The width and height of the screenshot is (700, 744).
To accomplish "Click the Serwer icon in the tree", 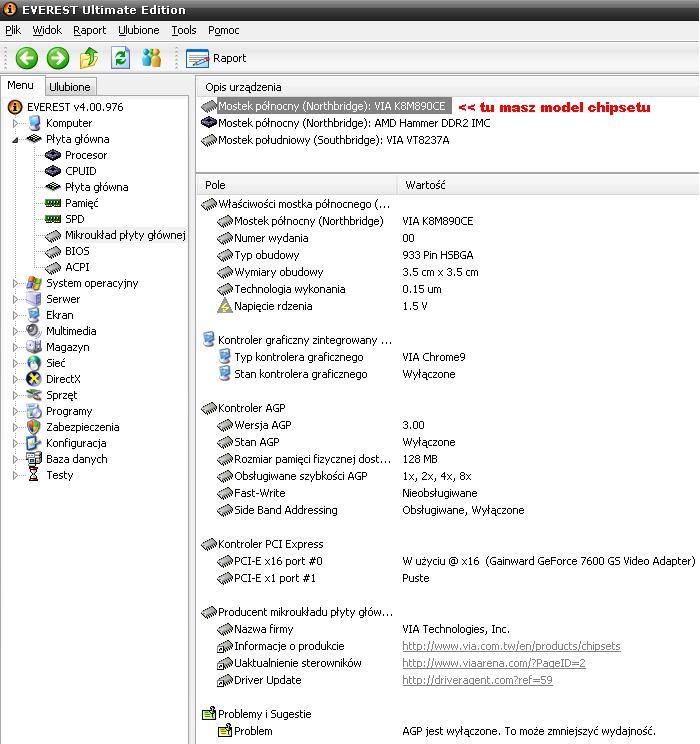I will coord(34,299).
